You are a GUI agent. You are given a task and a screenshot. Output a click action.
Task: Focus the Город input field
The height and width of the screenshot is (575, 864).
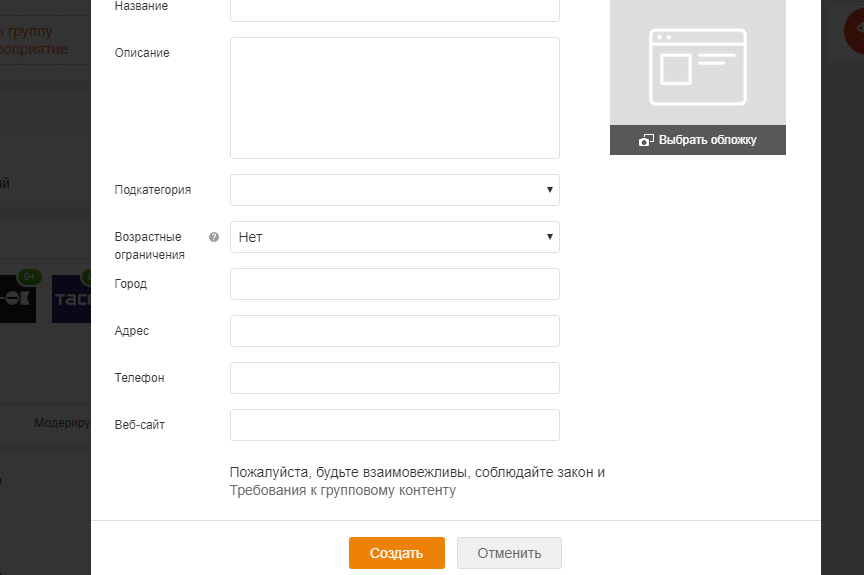point(394,284)
